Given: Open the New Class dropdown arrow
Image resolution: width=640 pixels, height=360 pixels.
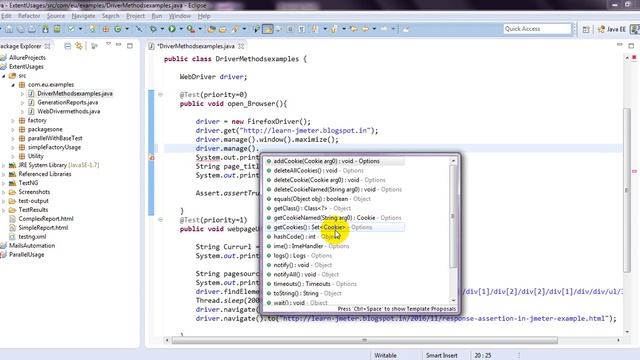Looking at the screenshot, I should (x=127, y=29).
